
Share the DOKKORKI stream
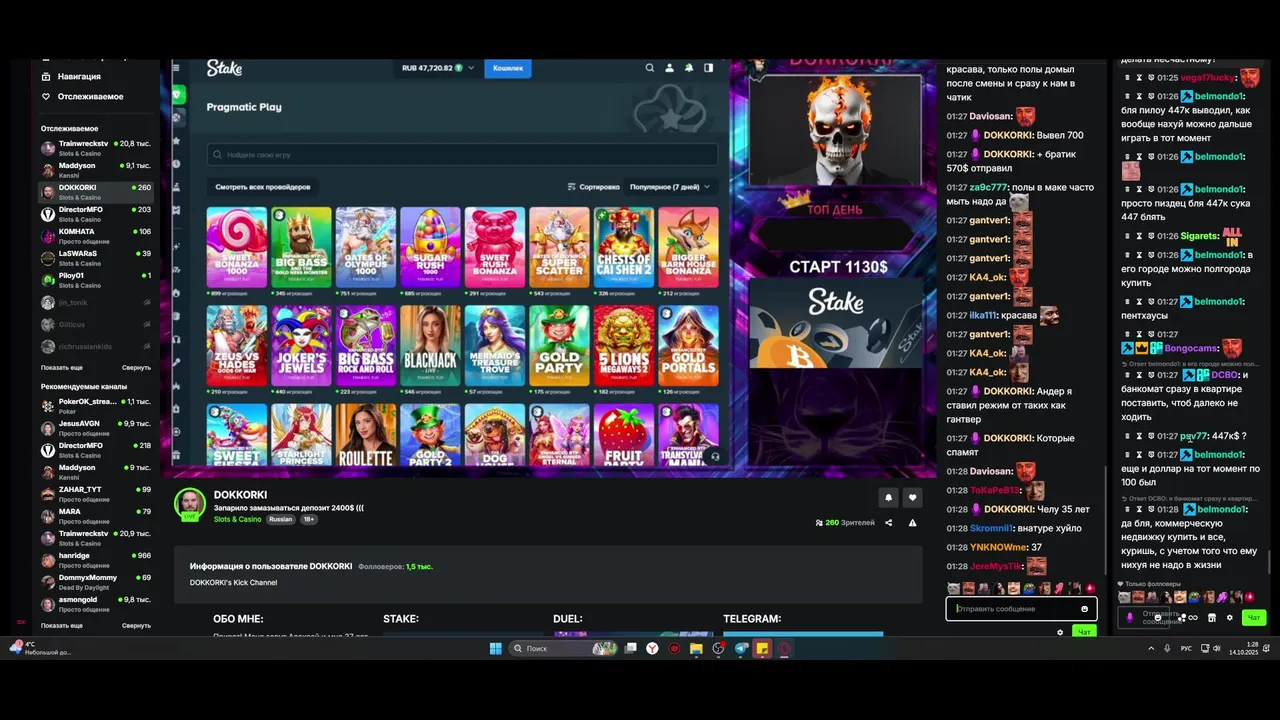point(888,522)
